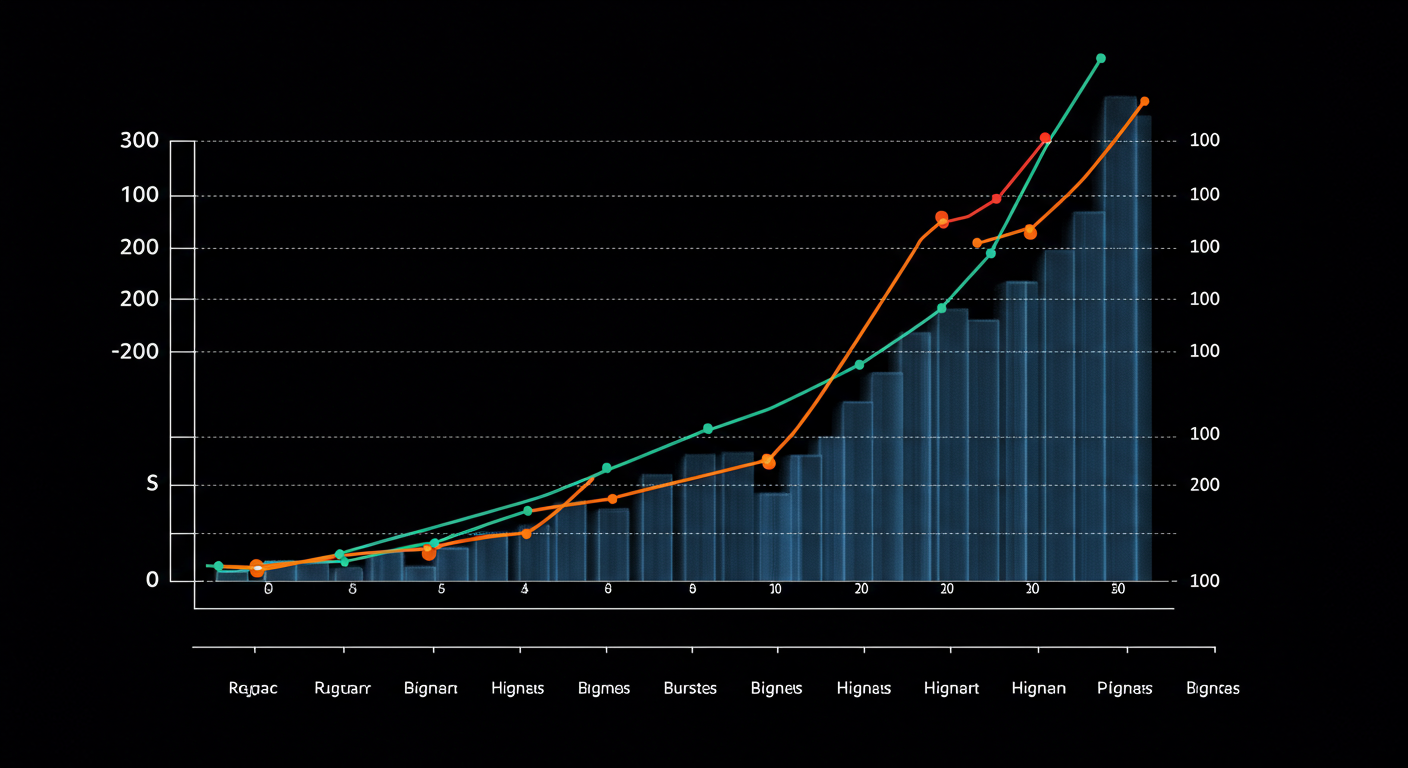Click the topmost green line data point
Viewport: 1408px width, 768px height.
point(1101,59)
